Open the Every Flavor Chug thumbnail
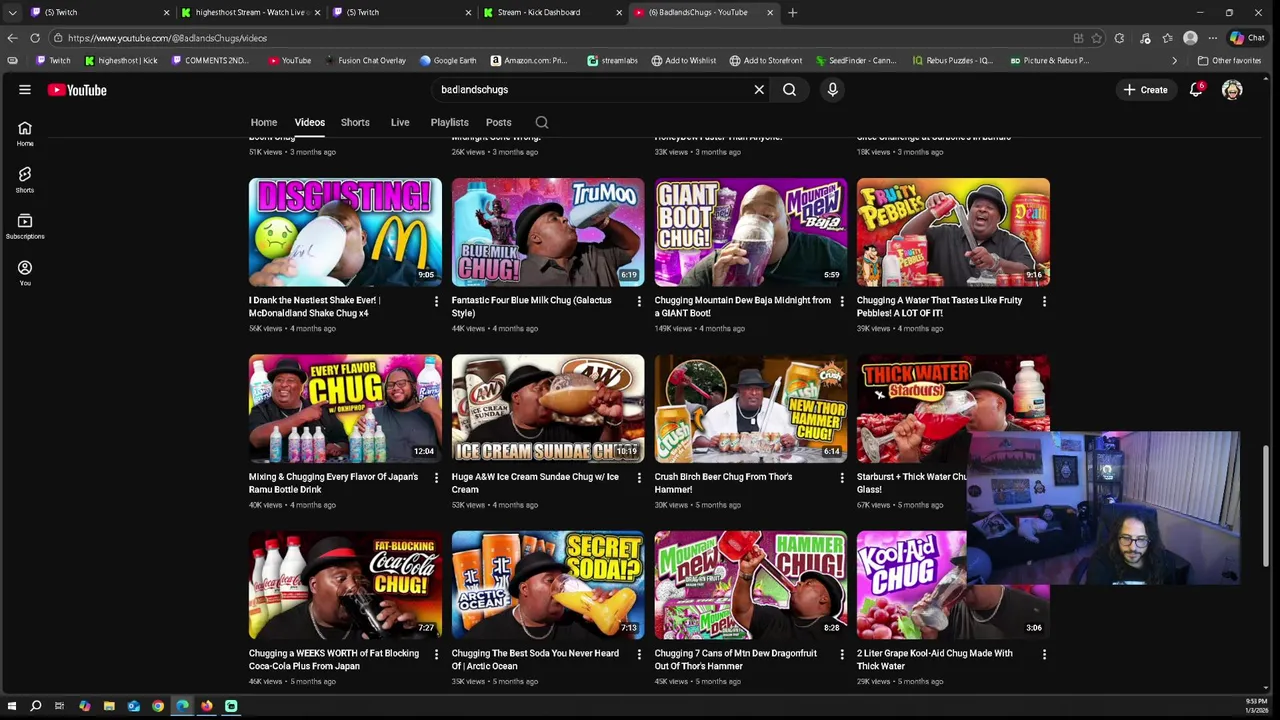 [345, 408]
